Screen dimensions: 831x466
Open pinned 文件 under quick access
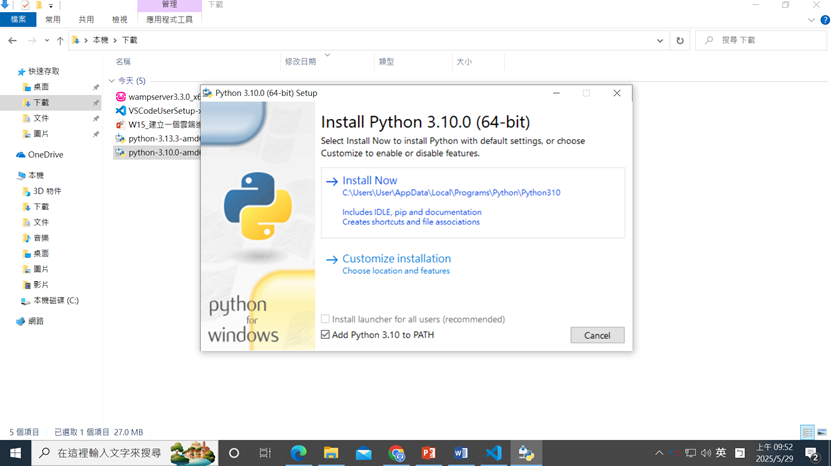click(x=41, y=118)
